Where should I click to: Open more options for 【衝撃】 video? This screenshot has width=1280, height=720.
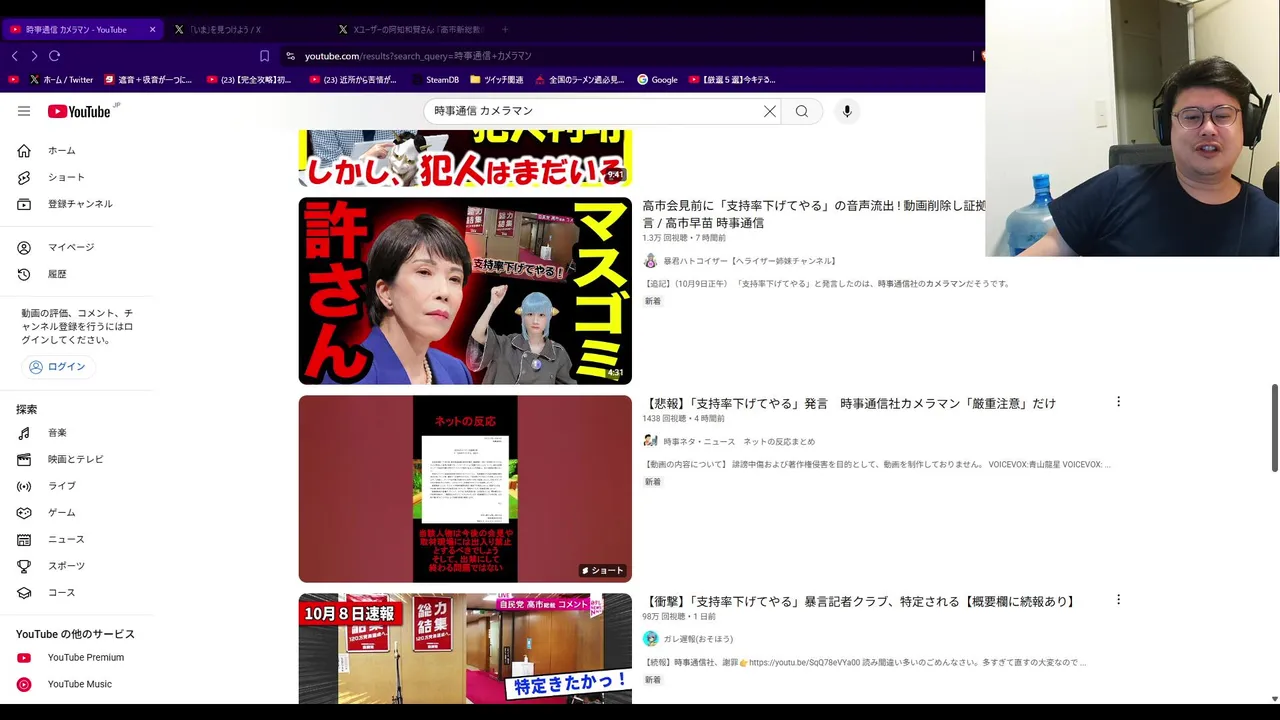tap(1118, 600)
